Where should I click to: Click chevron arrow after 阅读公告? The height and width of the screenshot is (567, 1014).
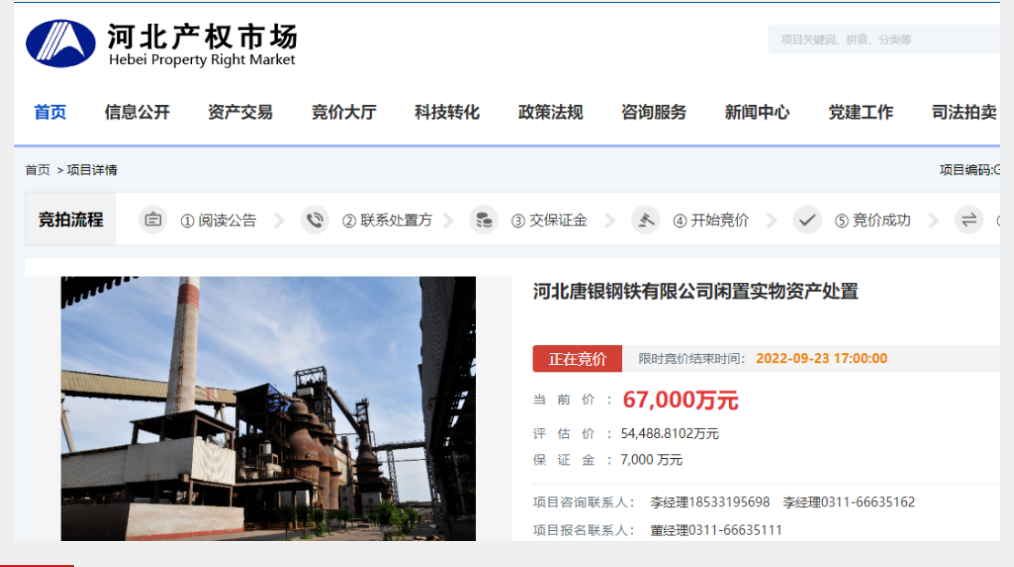(279, 220)
